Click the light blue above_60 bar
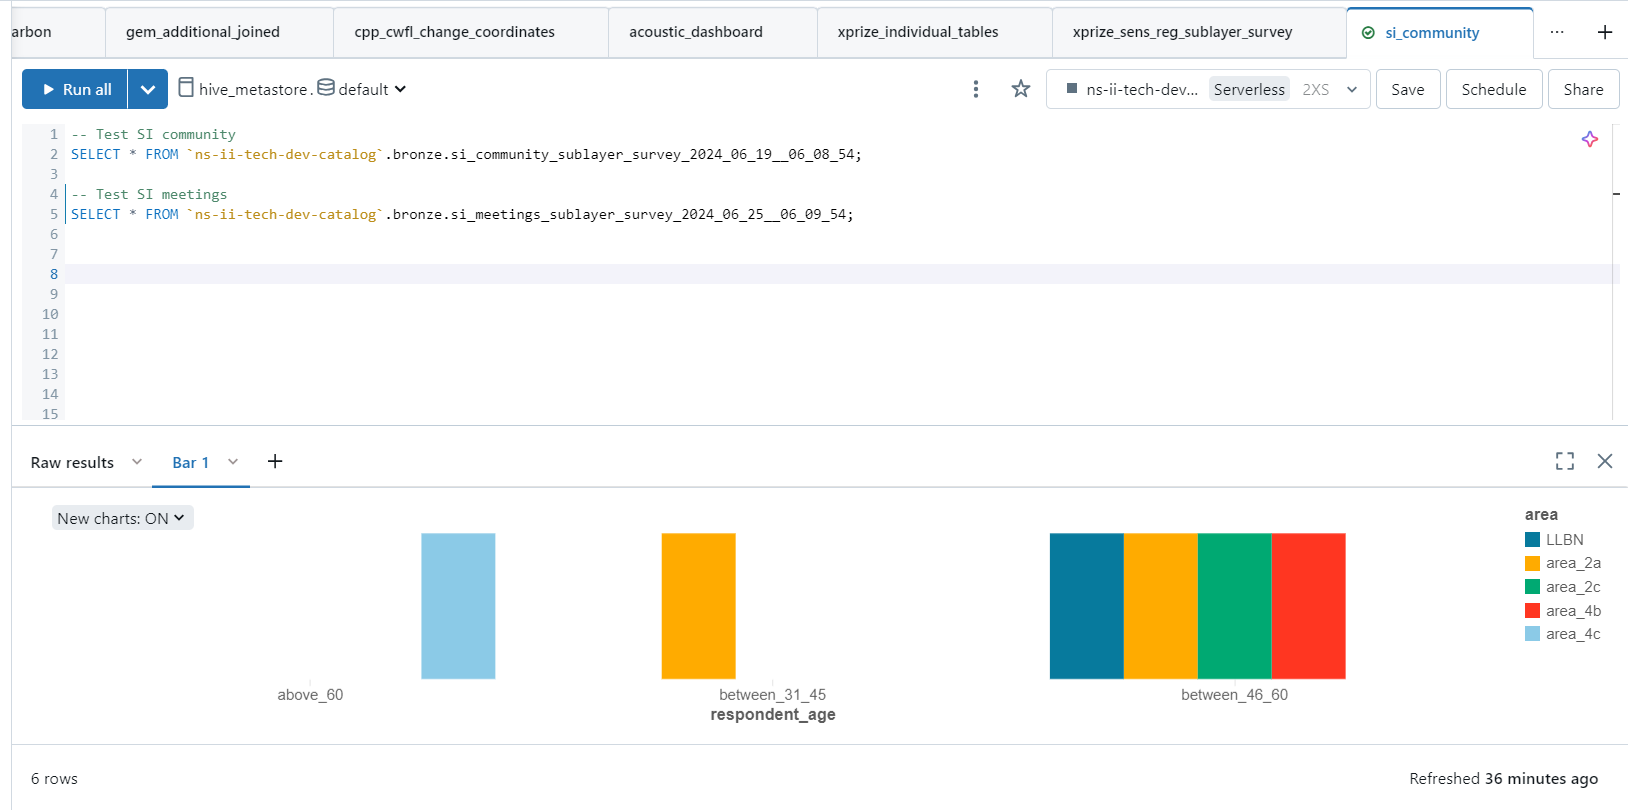 458,606
